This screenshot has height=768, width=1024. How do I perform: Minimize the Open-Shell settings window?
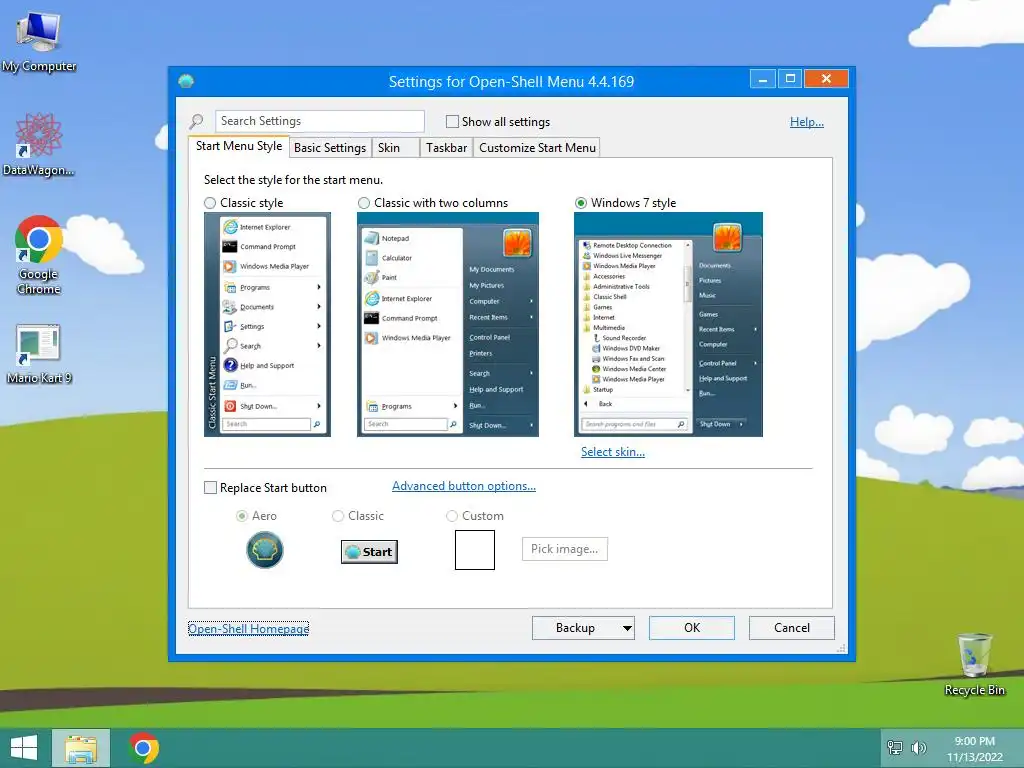(762, 79)
